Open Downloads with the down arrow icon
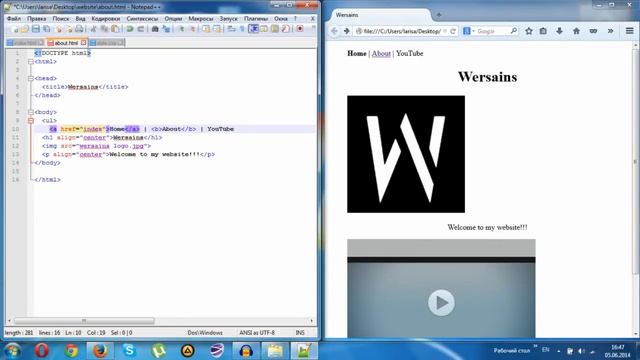This screenshot has height=360, width=640. click(559, 31)
